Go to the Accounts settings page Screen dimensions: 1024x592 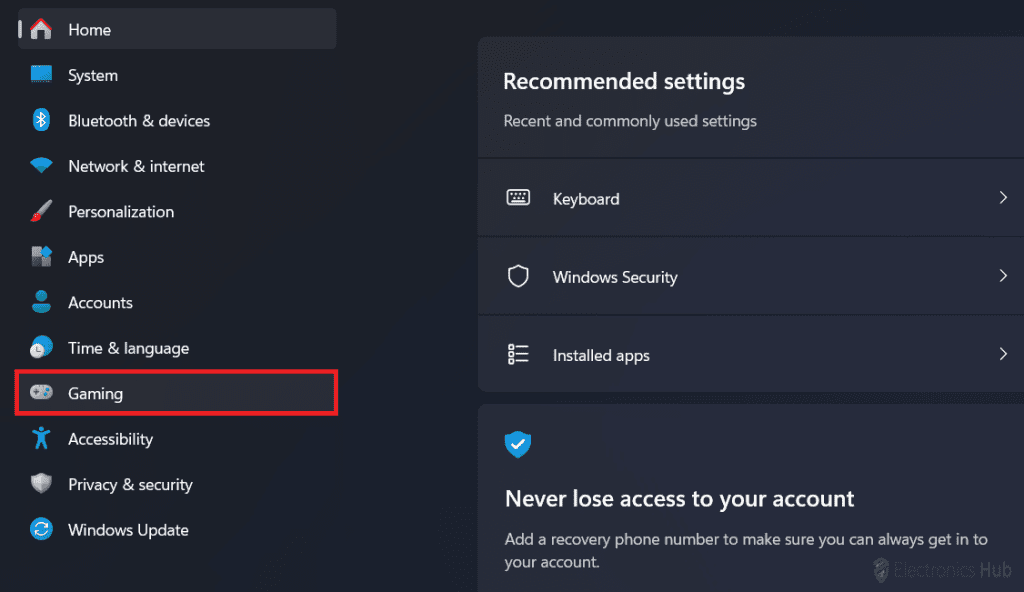click(100, 303)
